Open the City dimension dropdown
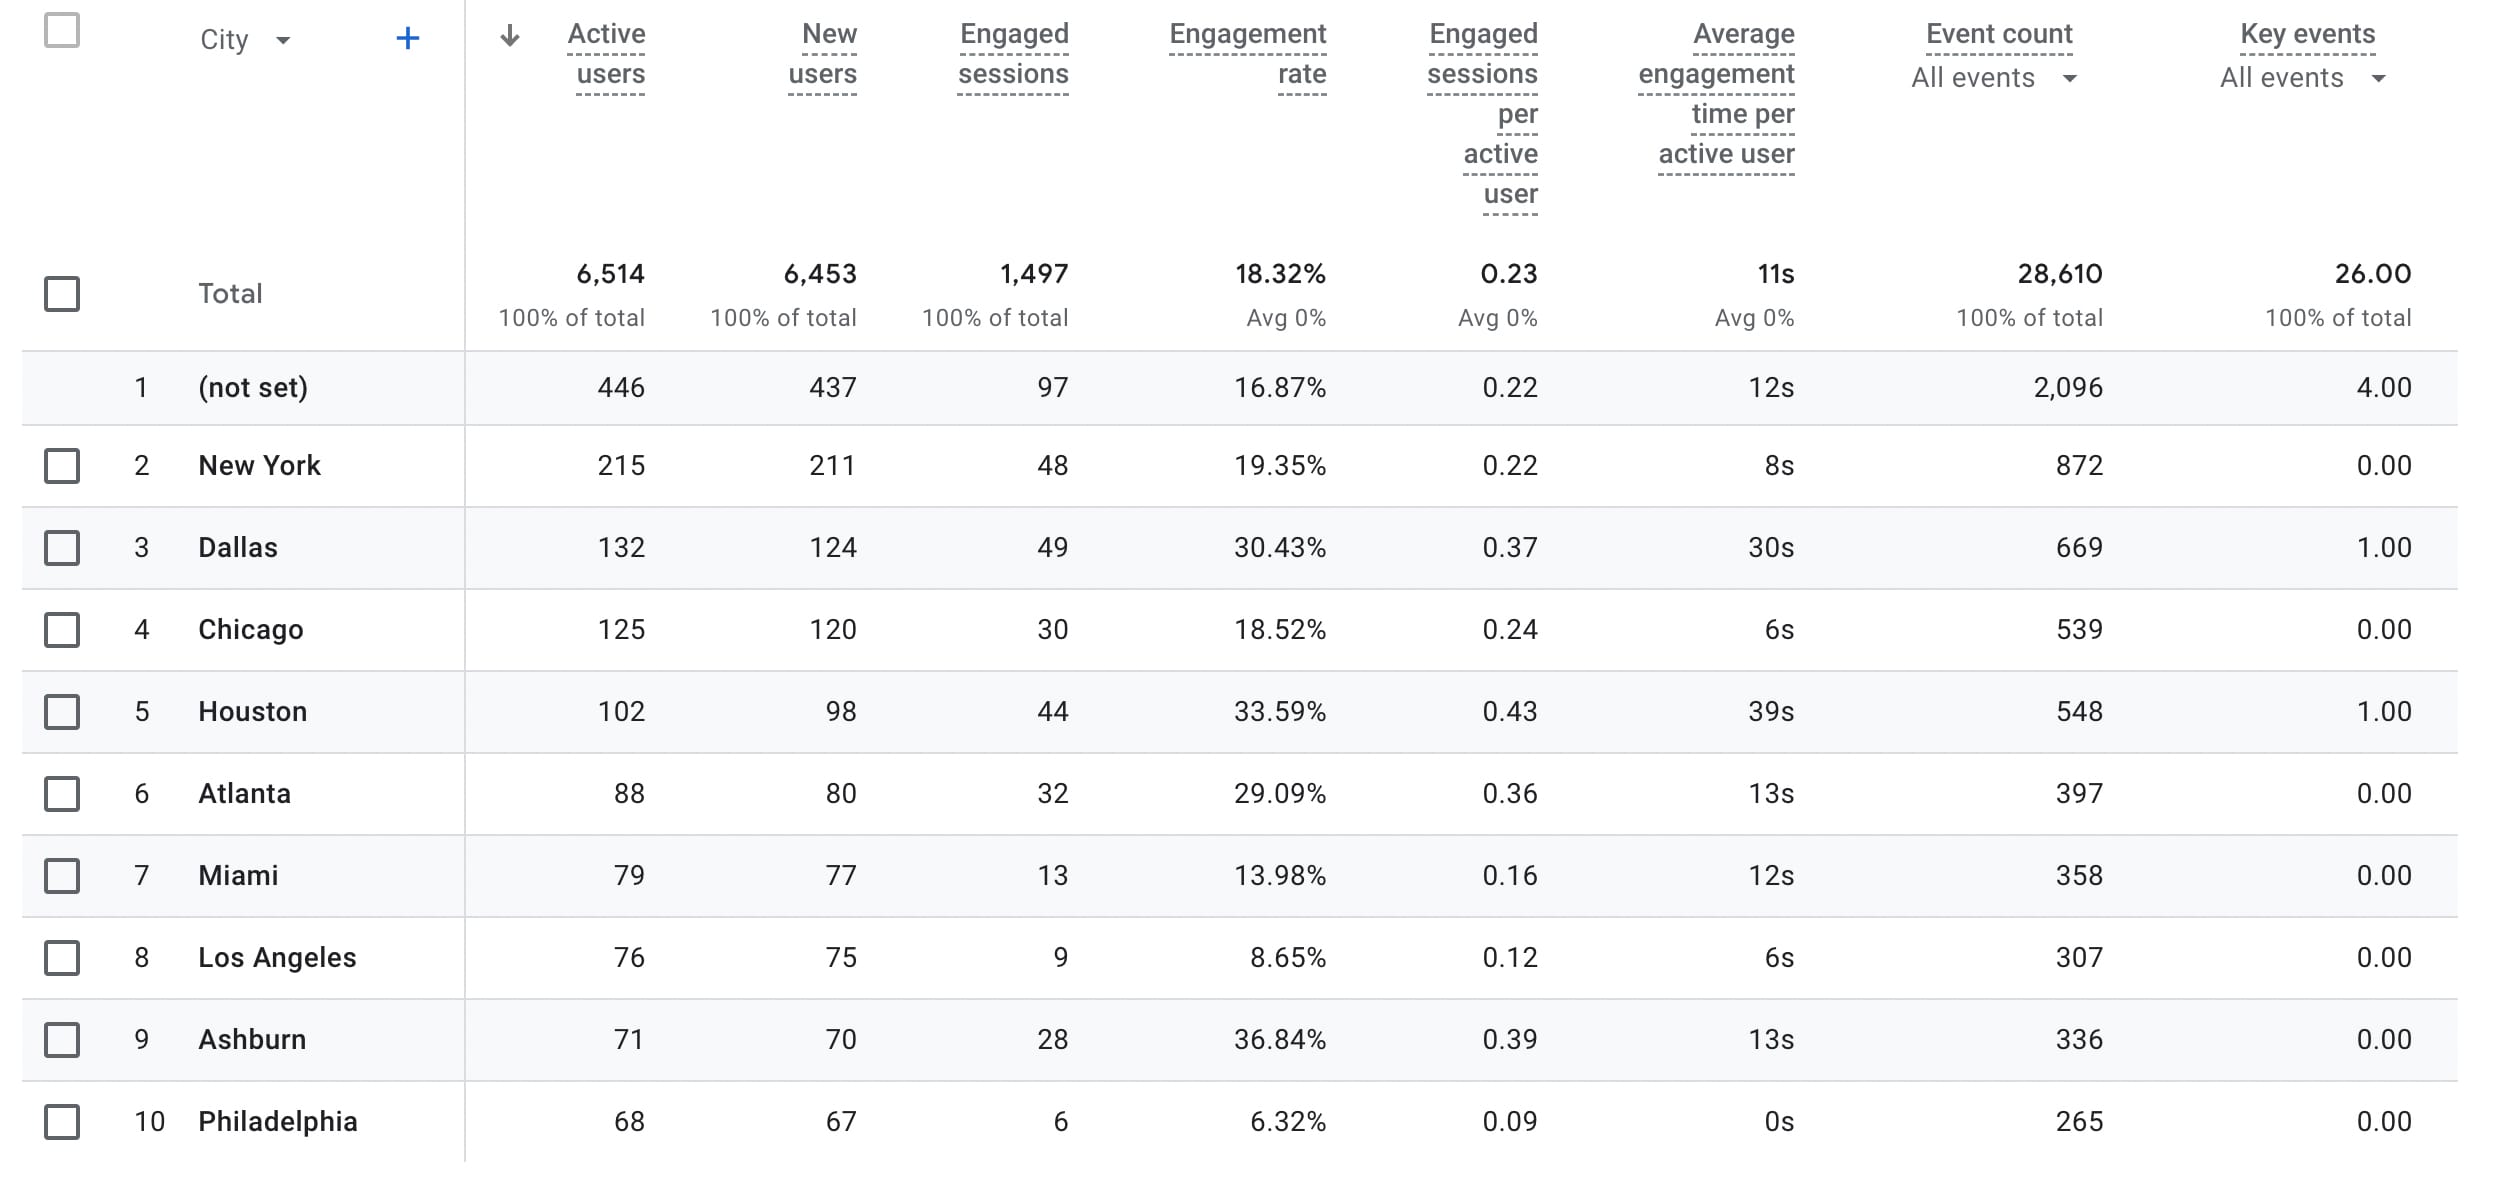Image resolution: width=2494 pixels, height=1188 pixels. coord(244,40)
